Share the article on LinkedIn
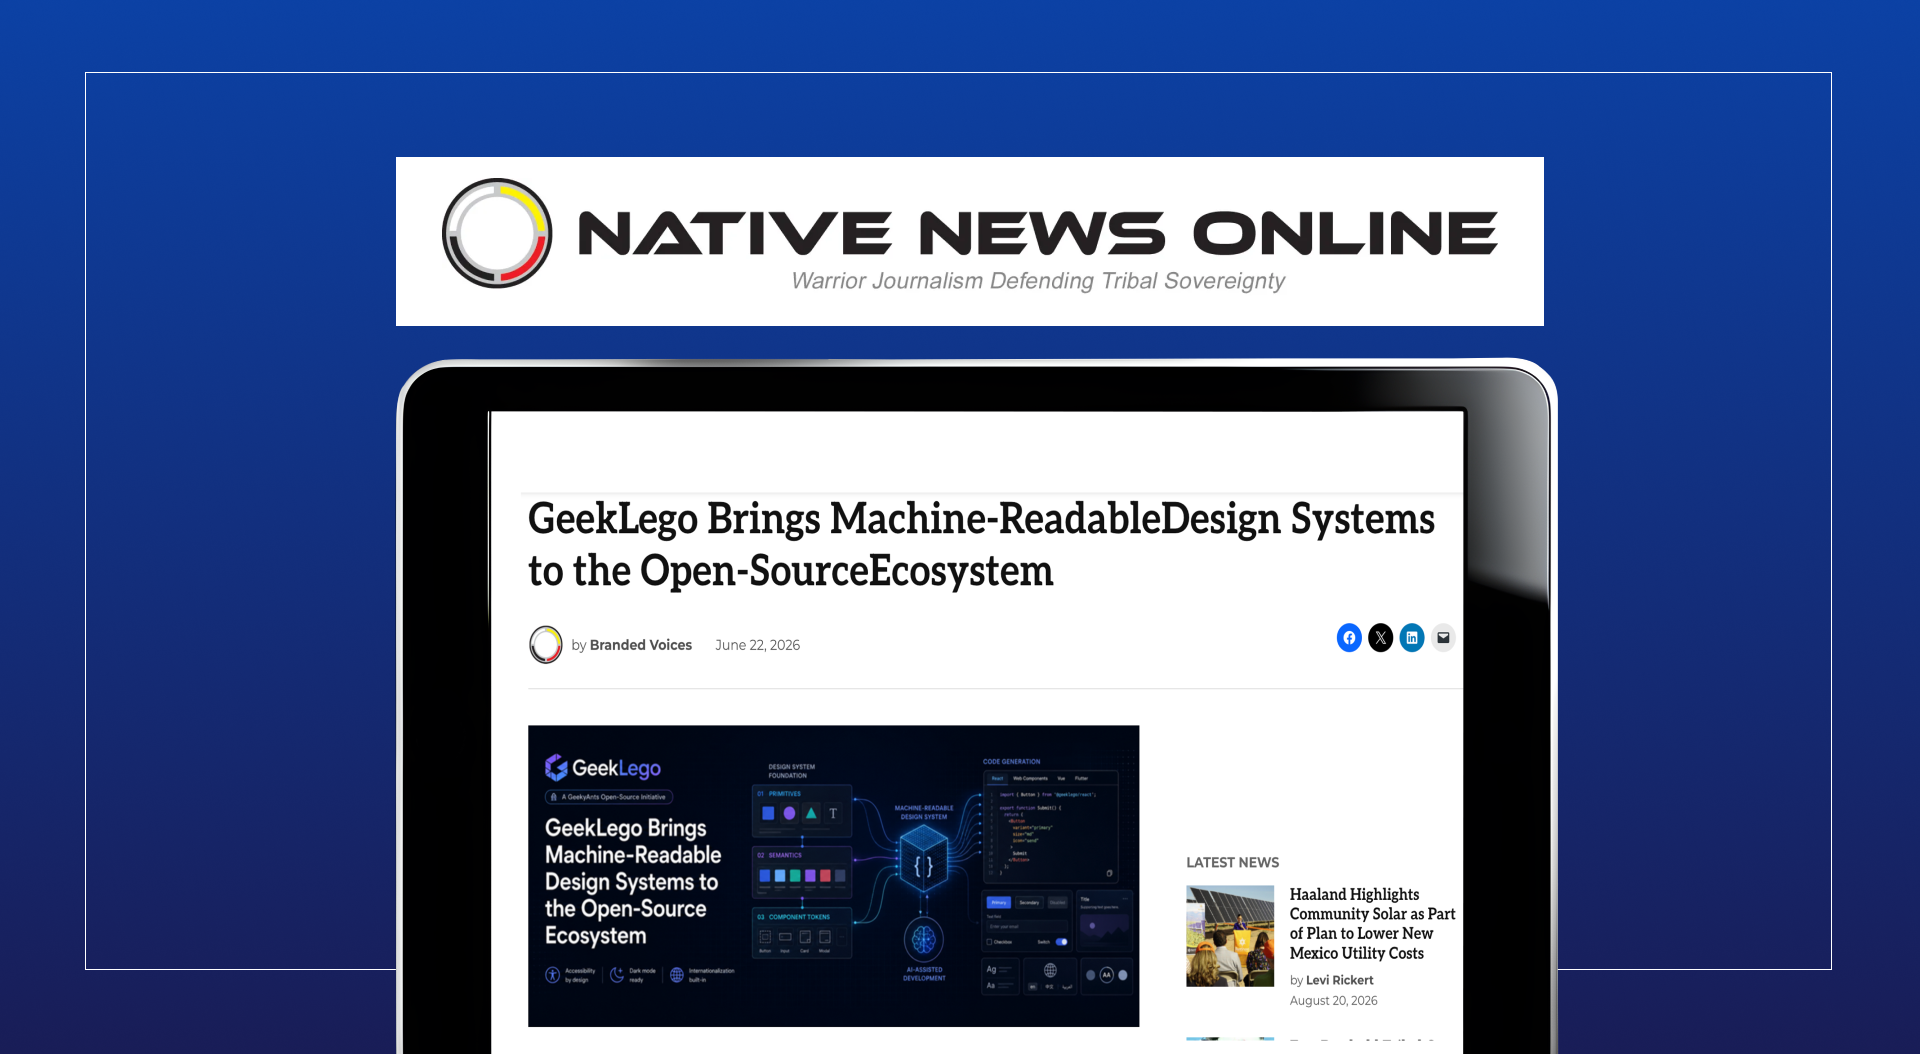This screenshot has height=1054, width=1920. coord(1412,638)
